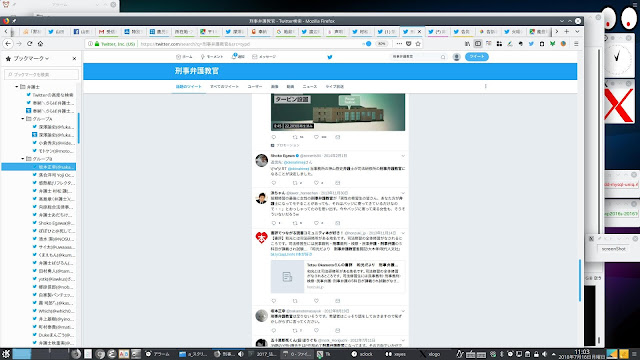This screenshot has width=640, height=360.
Task: Open the xeyes taskbar entry
Action: [x=396, y=354]
